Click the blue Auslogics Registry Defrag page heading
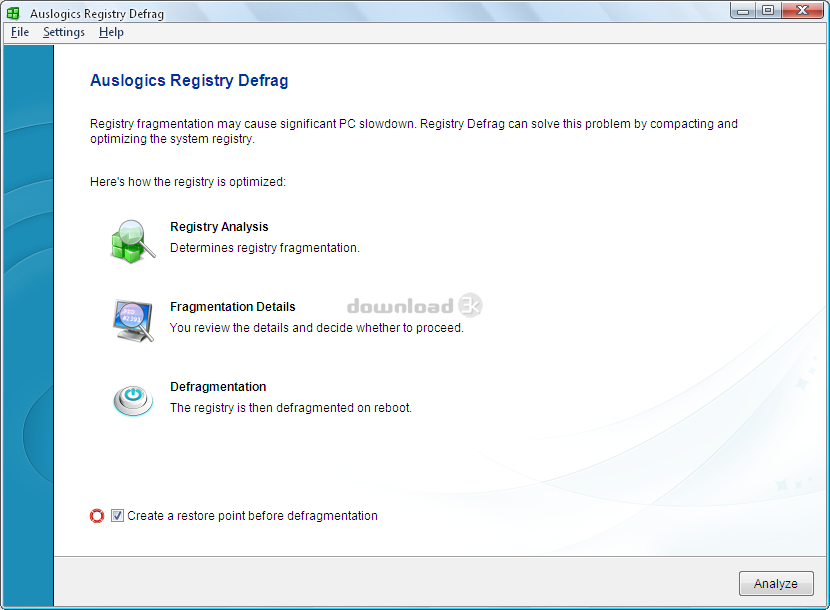The height and width of the screenshot is (610, 830). [x=189, y=81]
